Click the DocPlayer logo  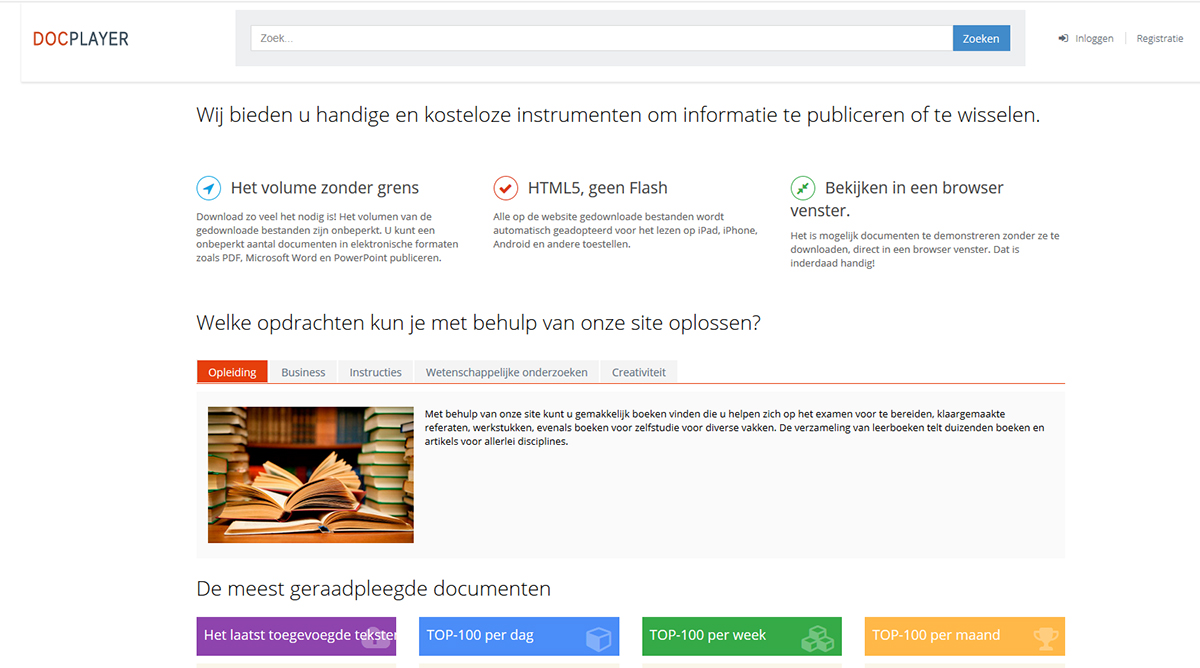click(81, 39)
